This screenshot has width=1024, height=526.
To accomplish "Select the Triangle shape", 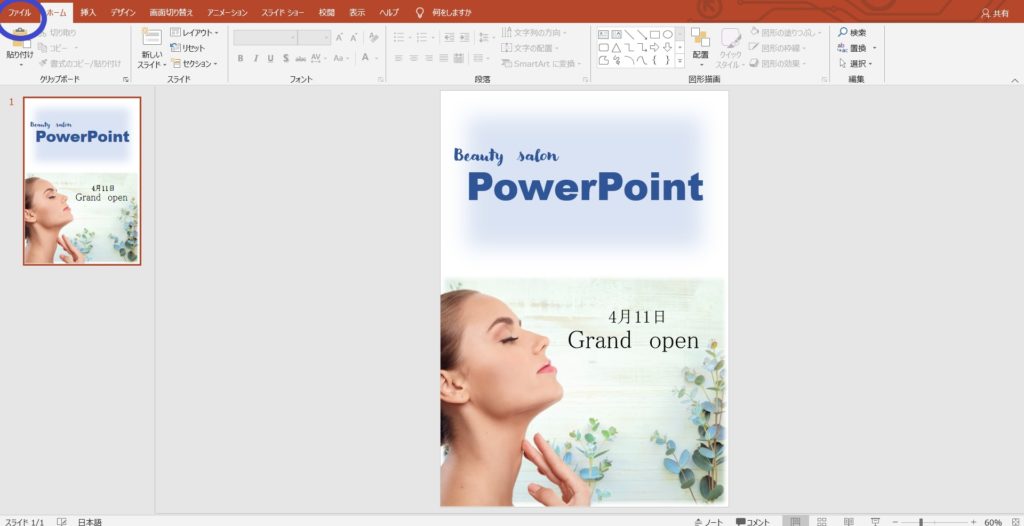I will (616, 47).
